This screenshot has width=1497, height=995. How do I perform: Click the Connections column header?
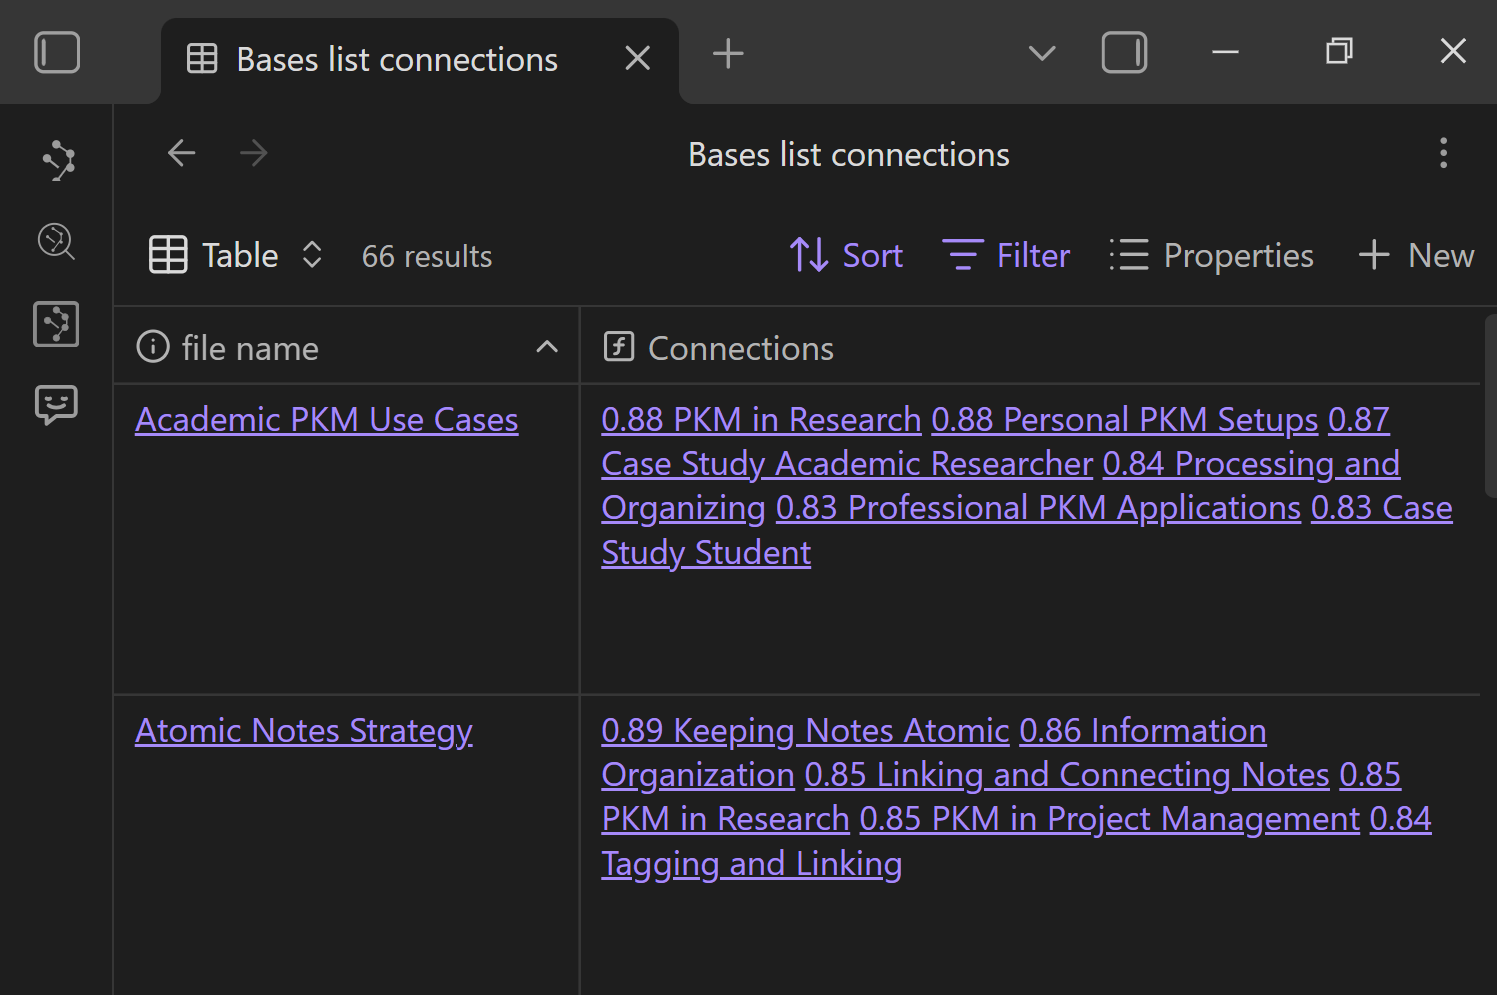point(740,348)
